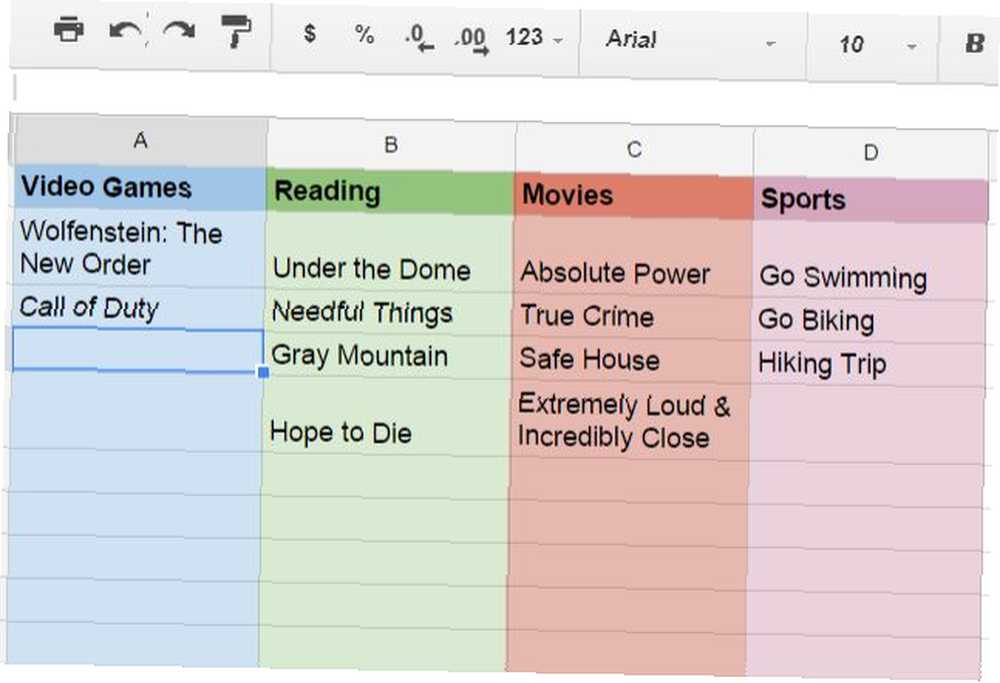This screenshot has width=1000, height=683.
Task: Open the 123 number formats dropdown
Action: pos(534,38)
